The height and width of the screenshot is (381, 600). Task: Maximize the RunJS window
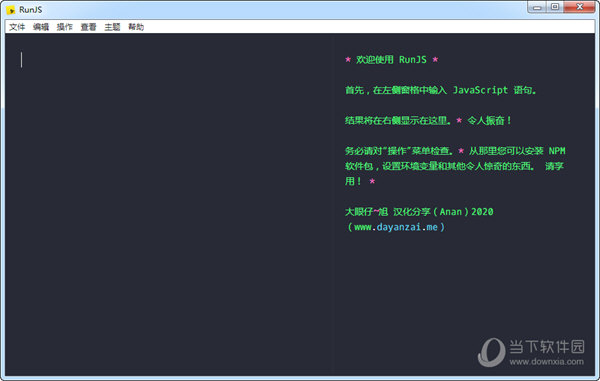554,7
